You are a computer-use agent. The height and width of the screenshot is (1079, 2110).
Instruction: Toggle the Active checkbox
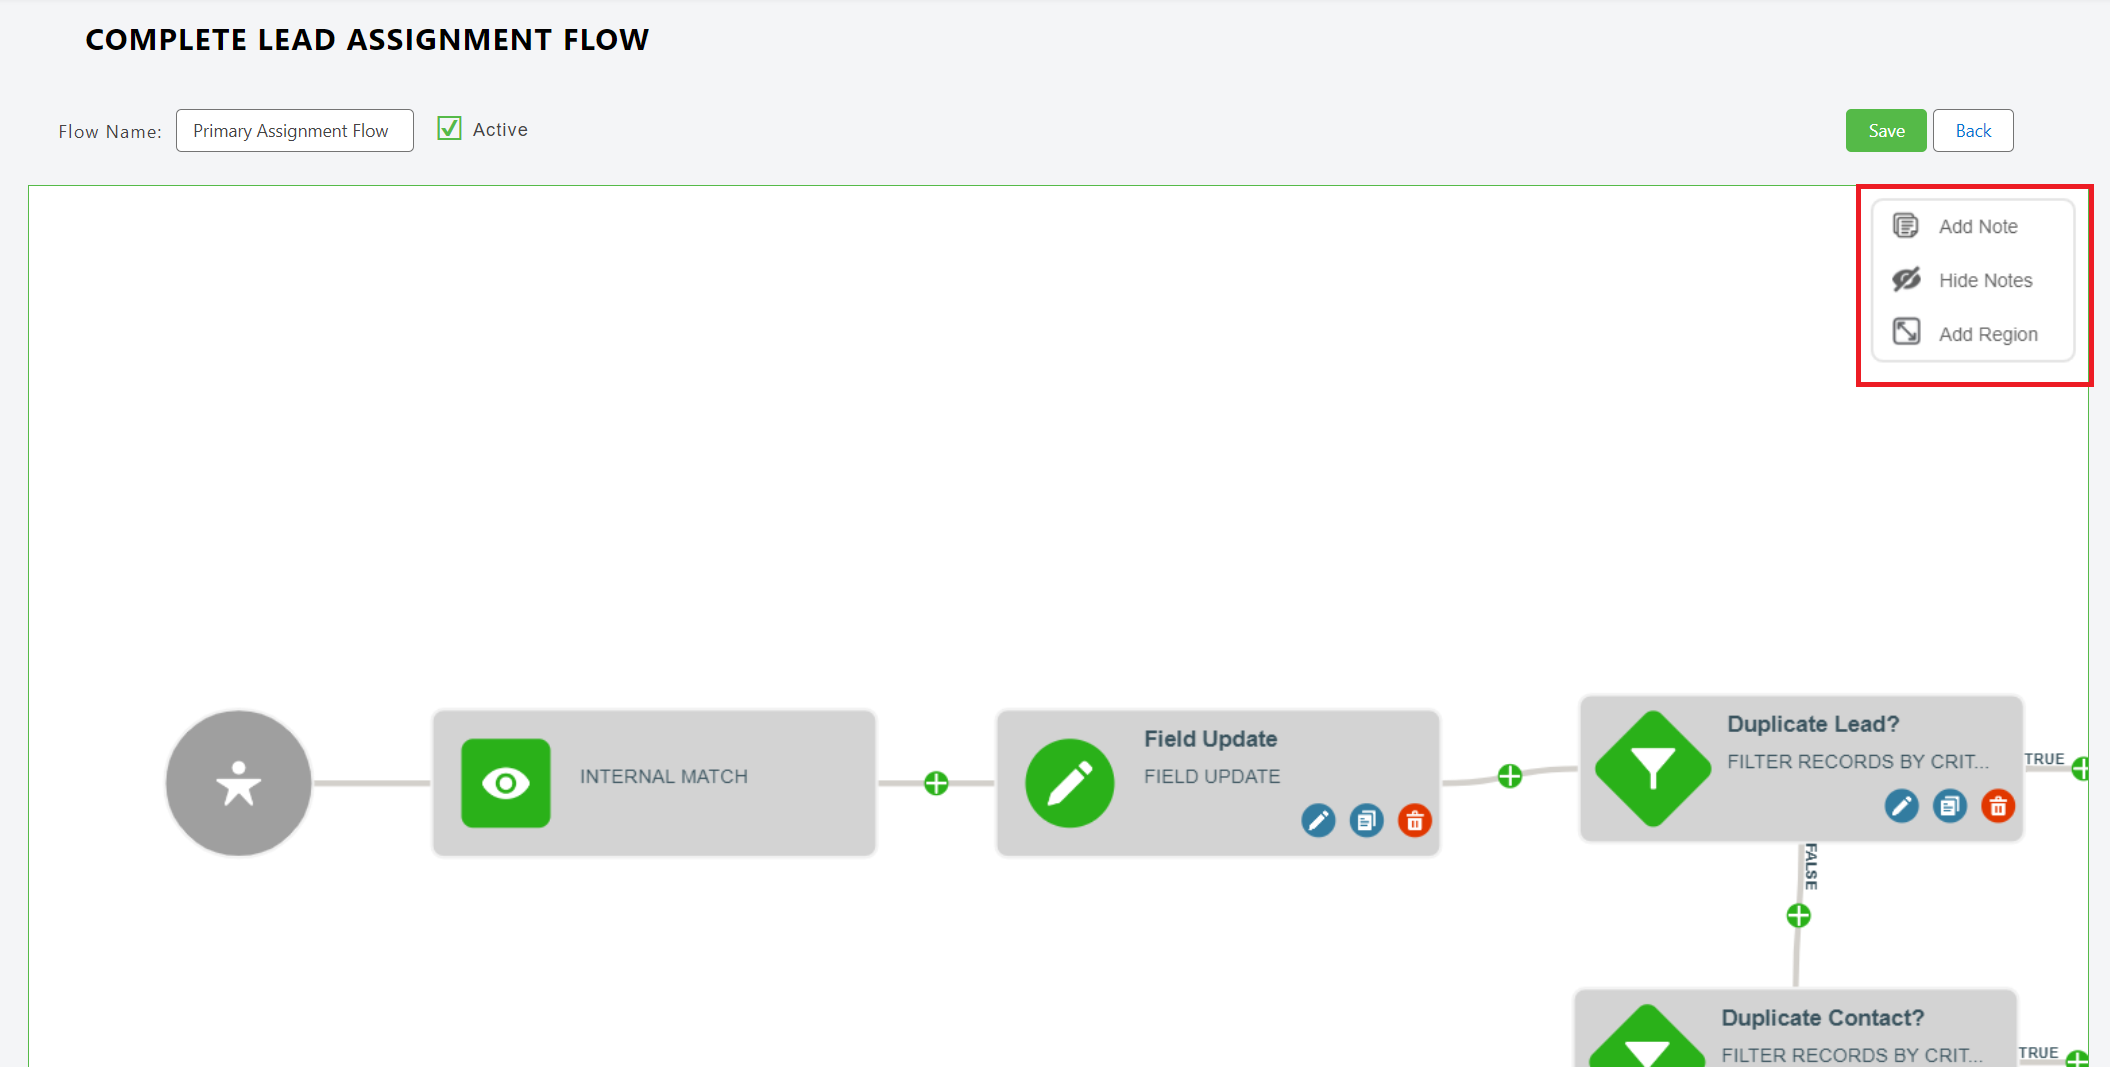point(450,129)
